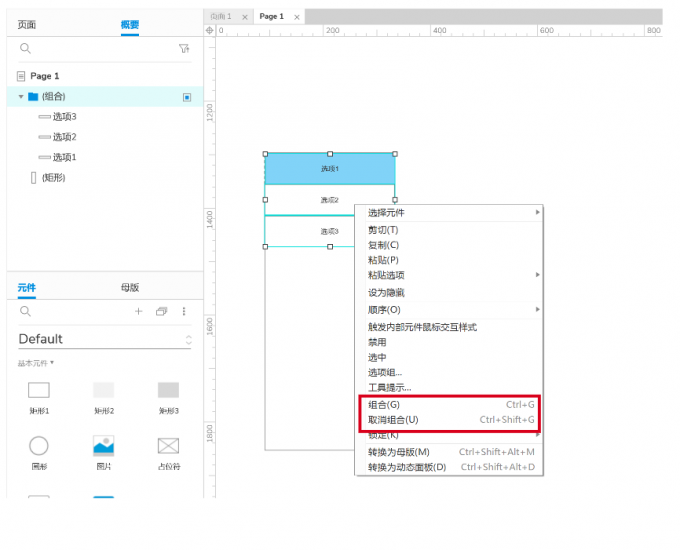Pick the 图片 image widget
This screenshot has height=550, width=680.
tap(104, 453)
